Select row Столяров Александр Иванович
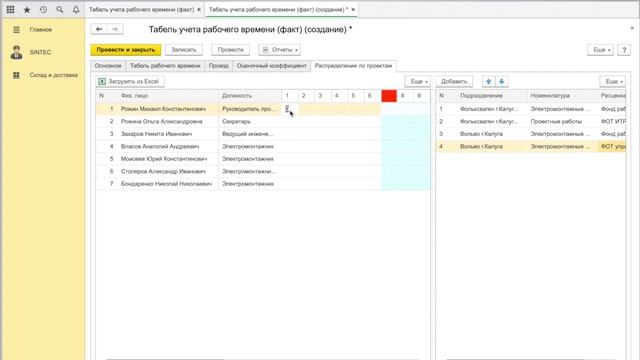 263,171
